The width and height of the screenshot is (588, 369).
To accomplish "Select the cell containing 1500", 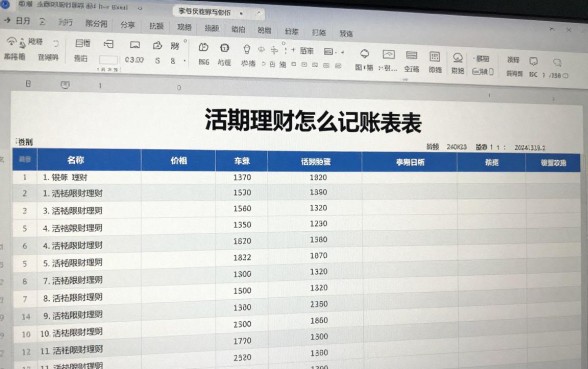I will click(x=242, y=291).
